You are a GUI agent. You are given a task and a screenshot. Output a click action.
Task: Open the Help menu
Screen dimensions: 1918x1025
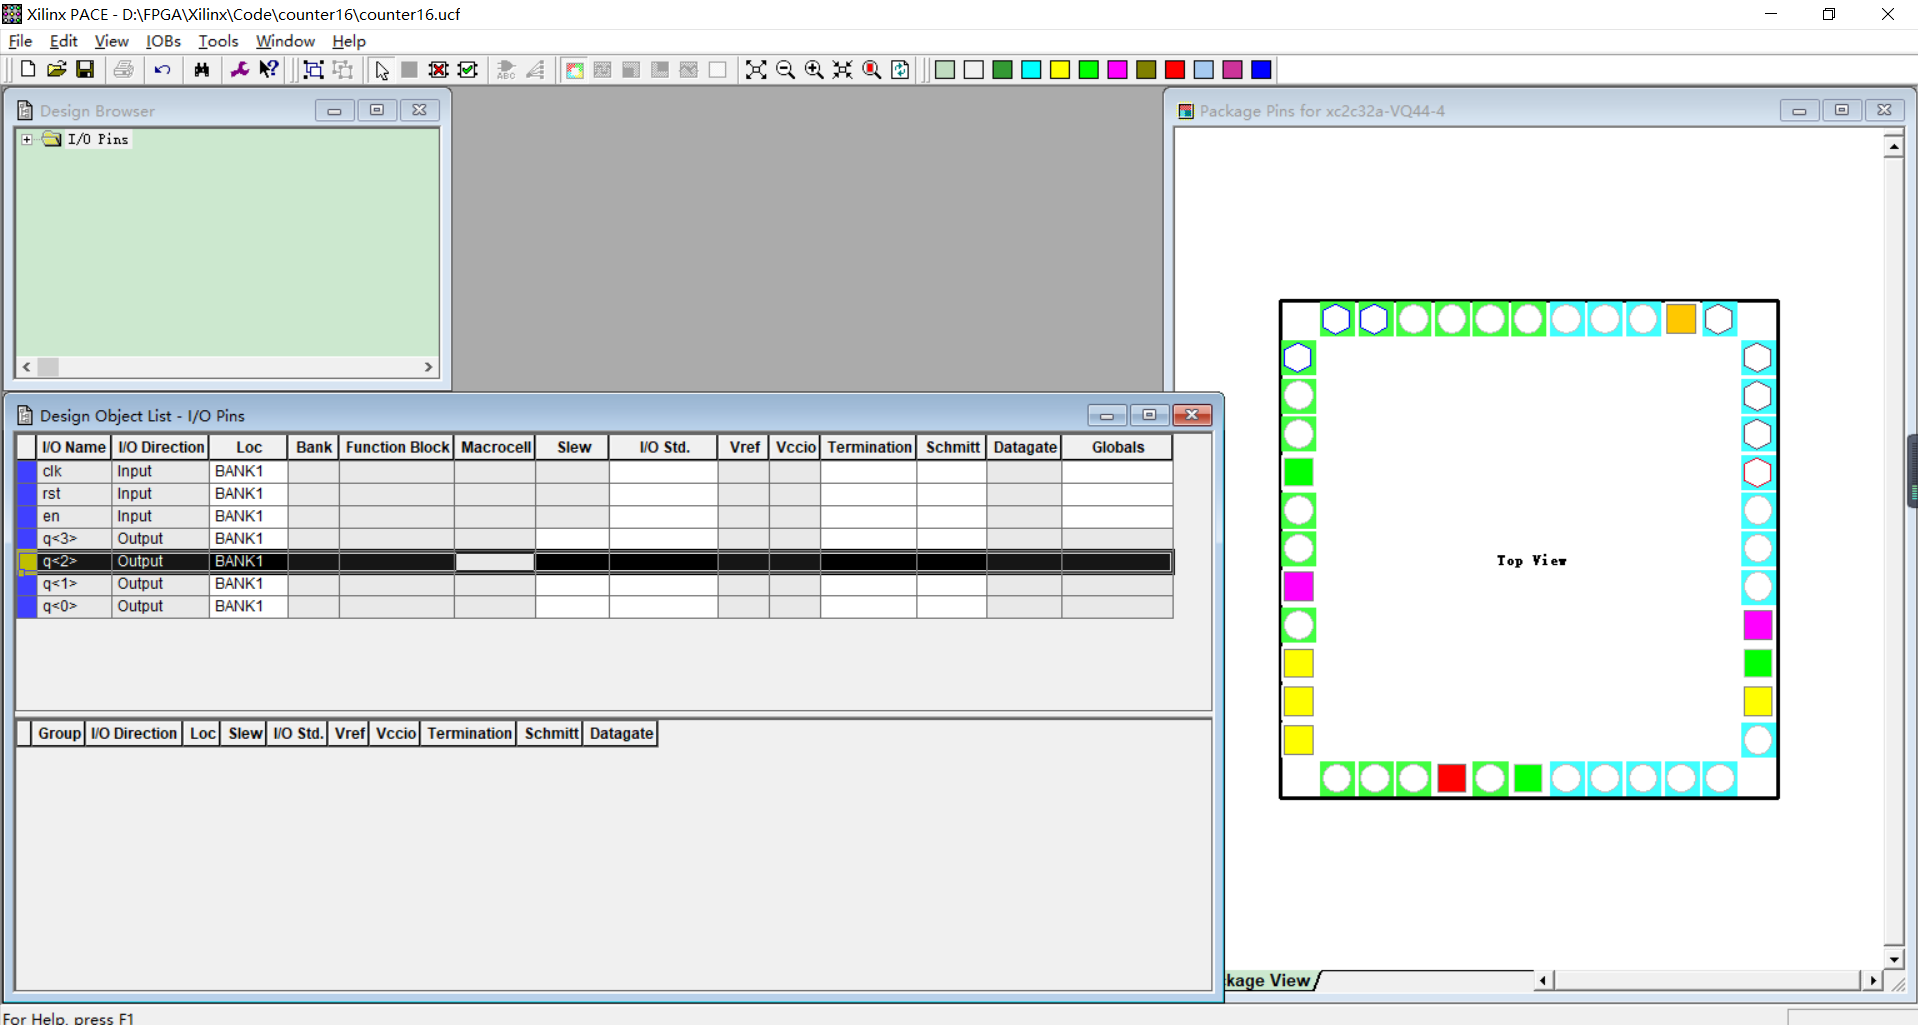pos(349,41)
